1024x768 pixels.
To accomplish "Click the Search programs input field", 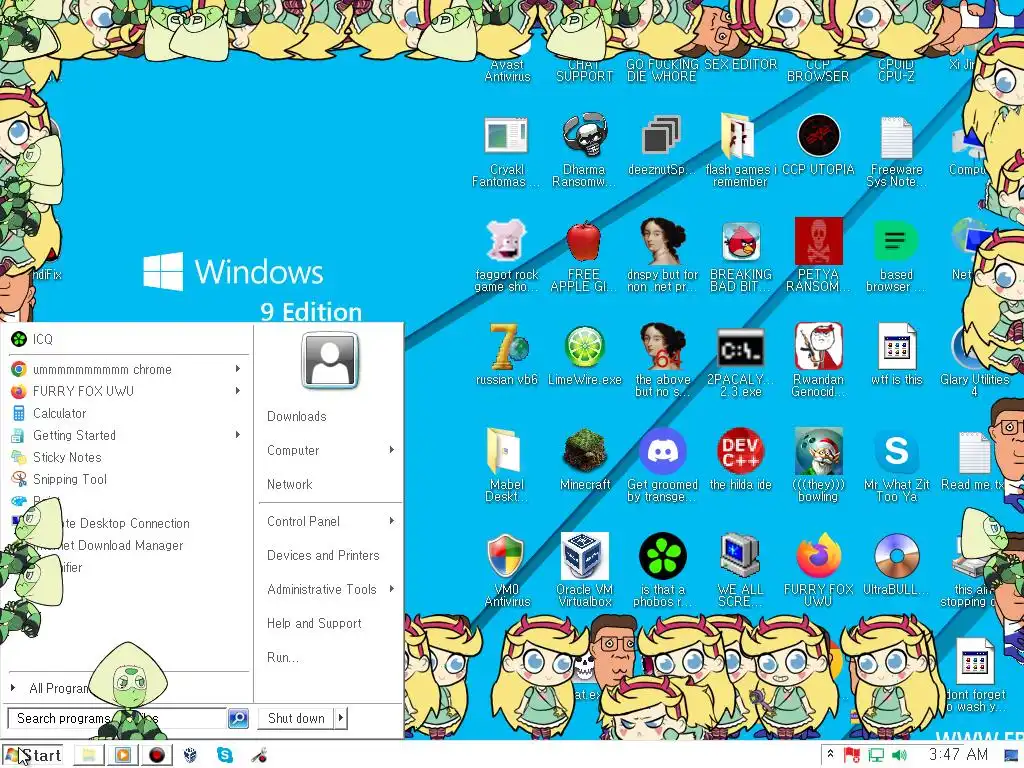I will 118,718.
